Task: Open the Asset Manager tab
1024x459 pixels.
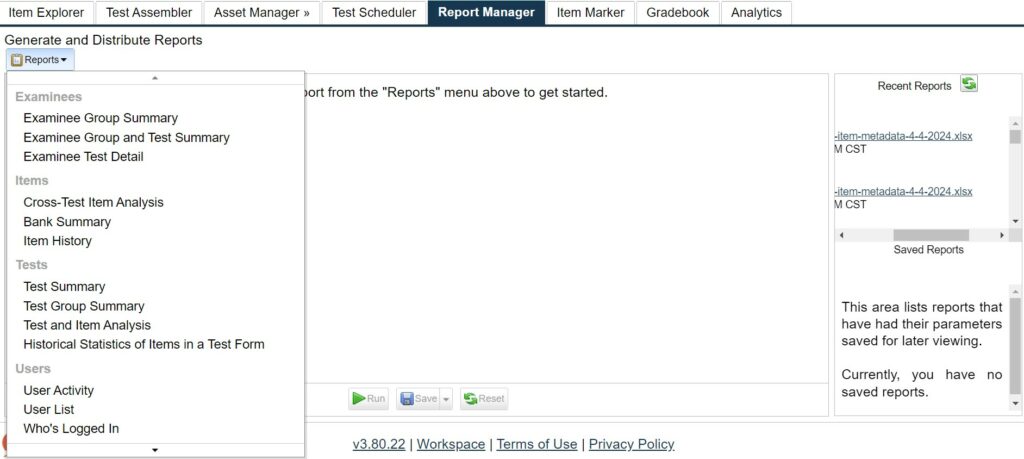Action: point(262,12)
